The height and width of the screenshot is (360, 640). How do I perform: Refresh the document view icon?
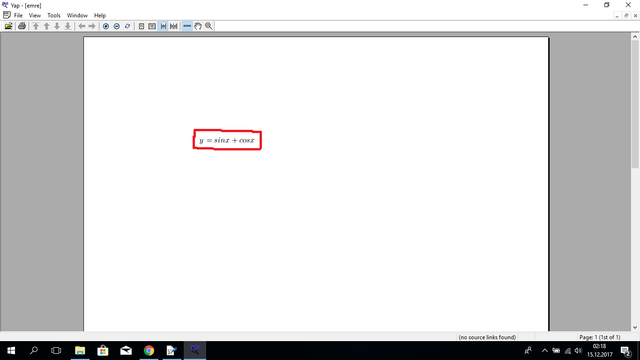127,26
